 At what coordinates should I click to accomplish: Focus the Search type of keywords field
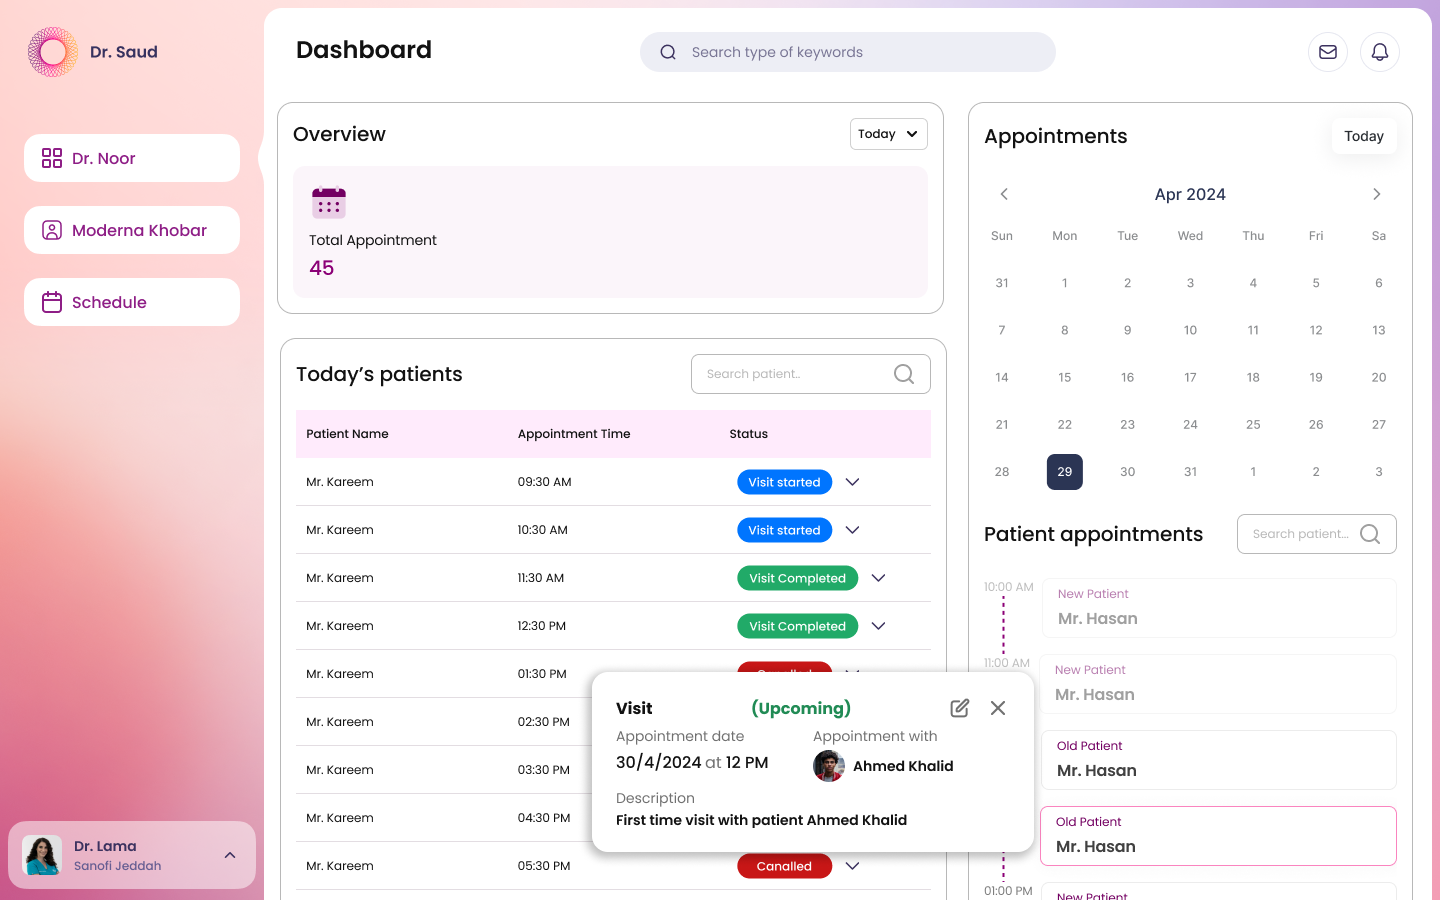[x=848, y=52]
